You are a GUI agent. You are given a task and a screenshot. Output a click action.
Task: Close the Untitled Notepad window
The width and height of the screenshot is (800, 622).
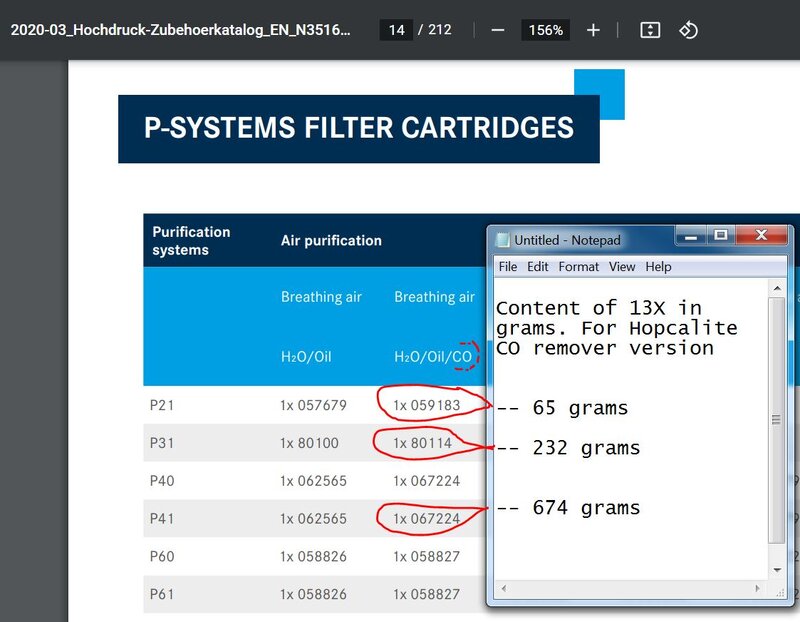coord(761,236)
